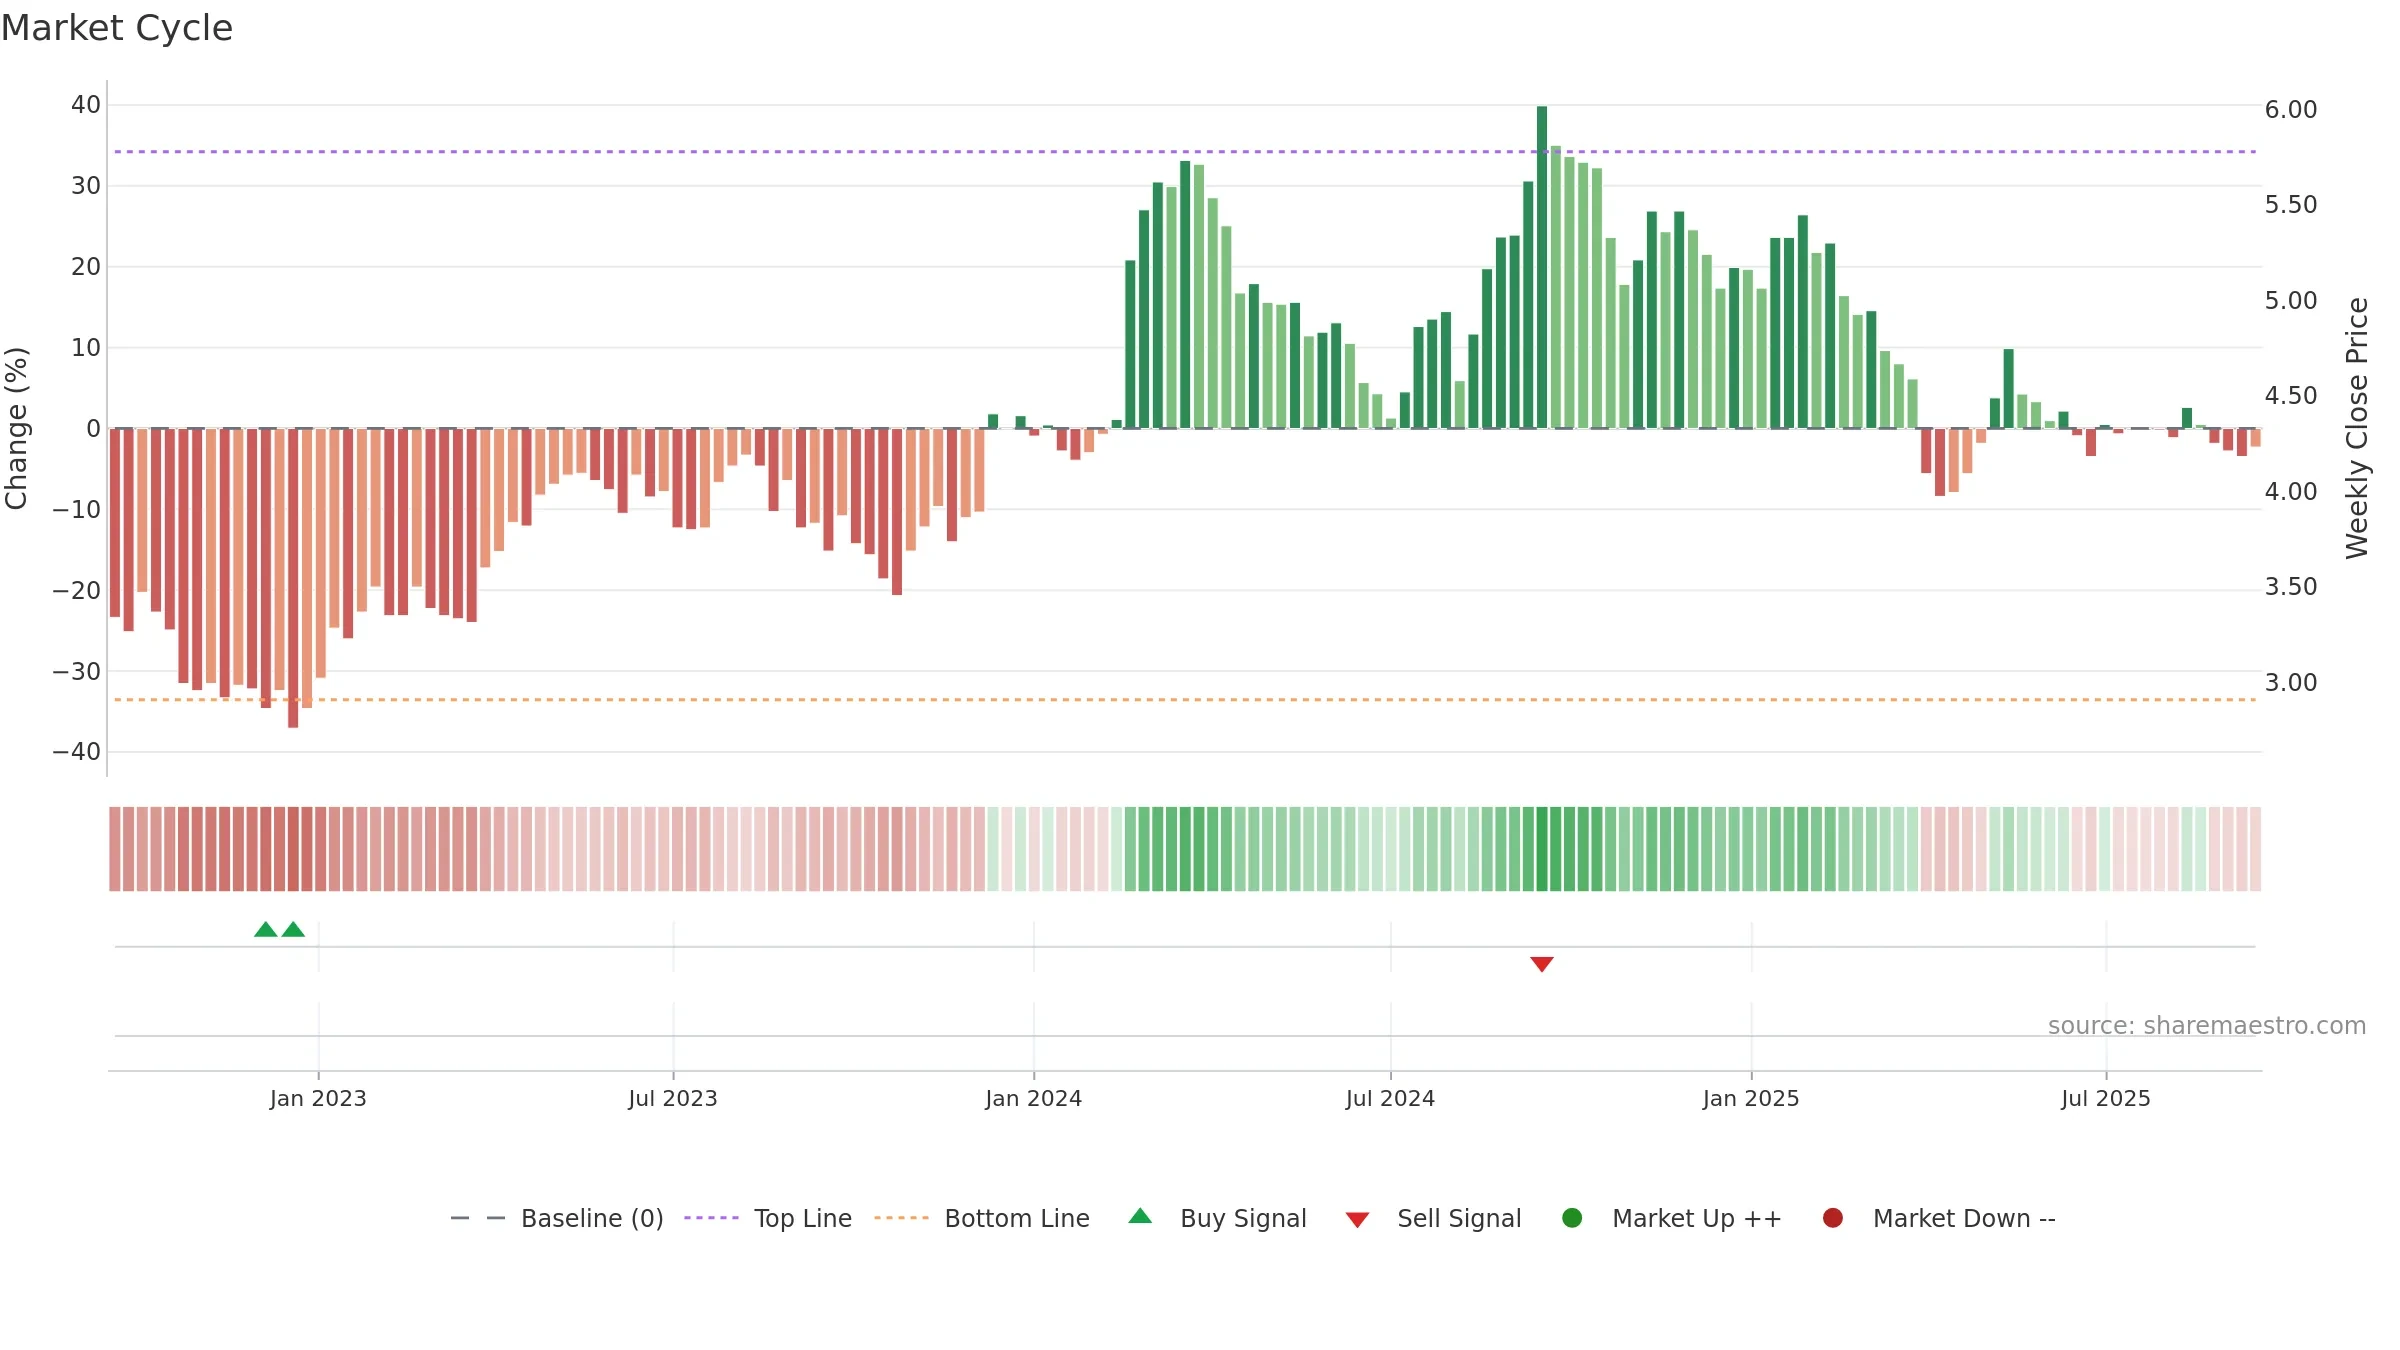
Task: Click the Jul 2023 axis label
Action: [x=673, y=1099]
